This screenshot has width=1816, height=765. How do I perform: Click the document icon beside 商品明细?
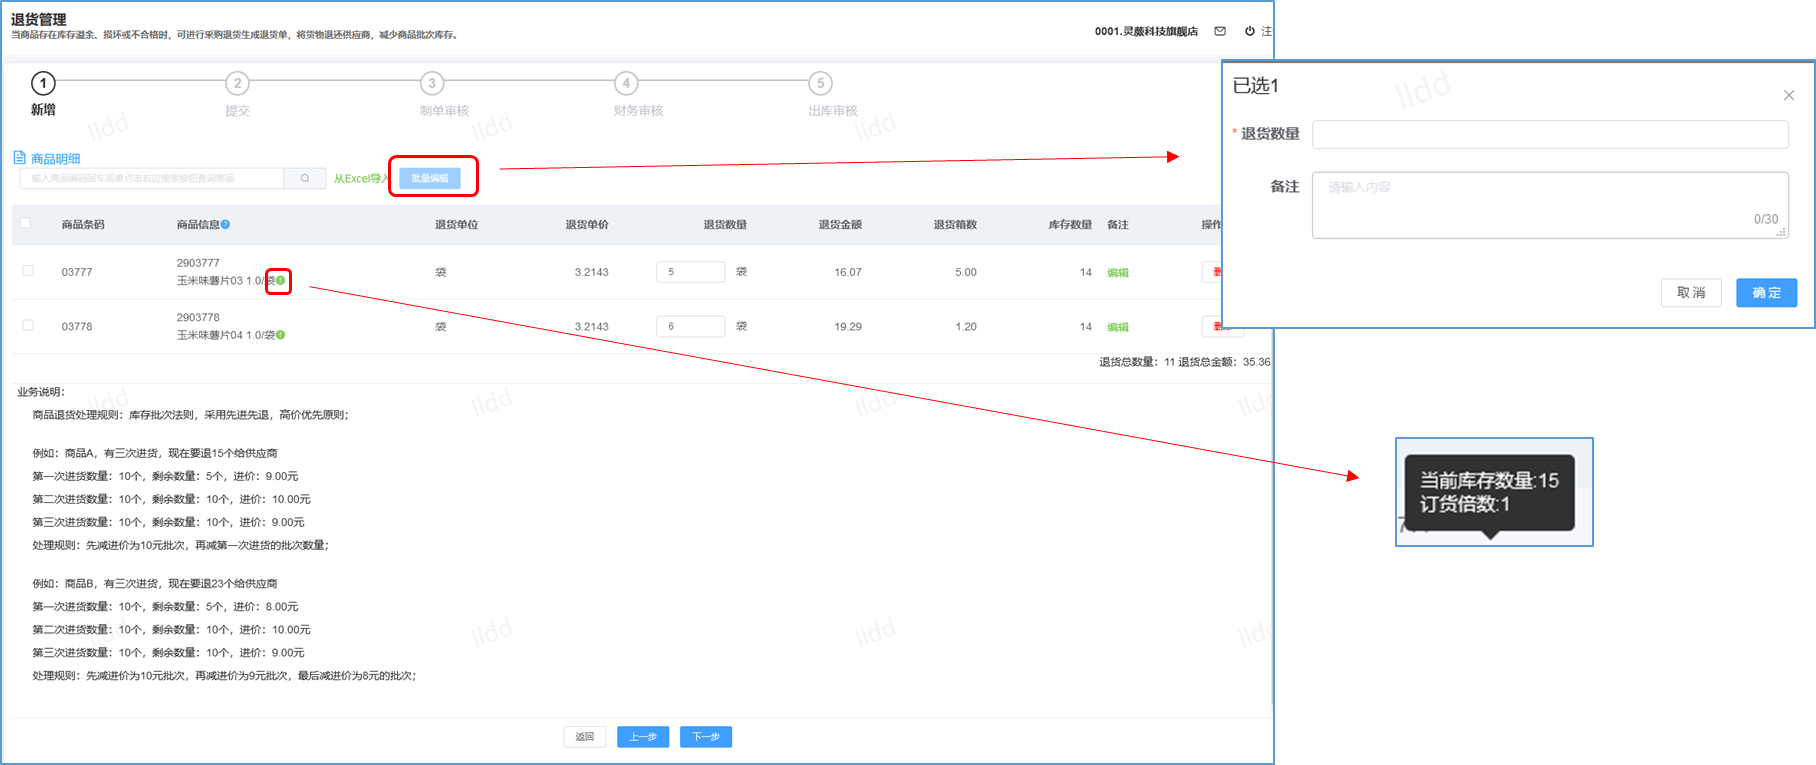(x=19, y=158)
